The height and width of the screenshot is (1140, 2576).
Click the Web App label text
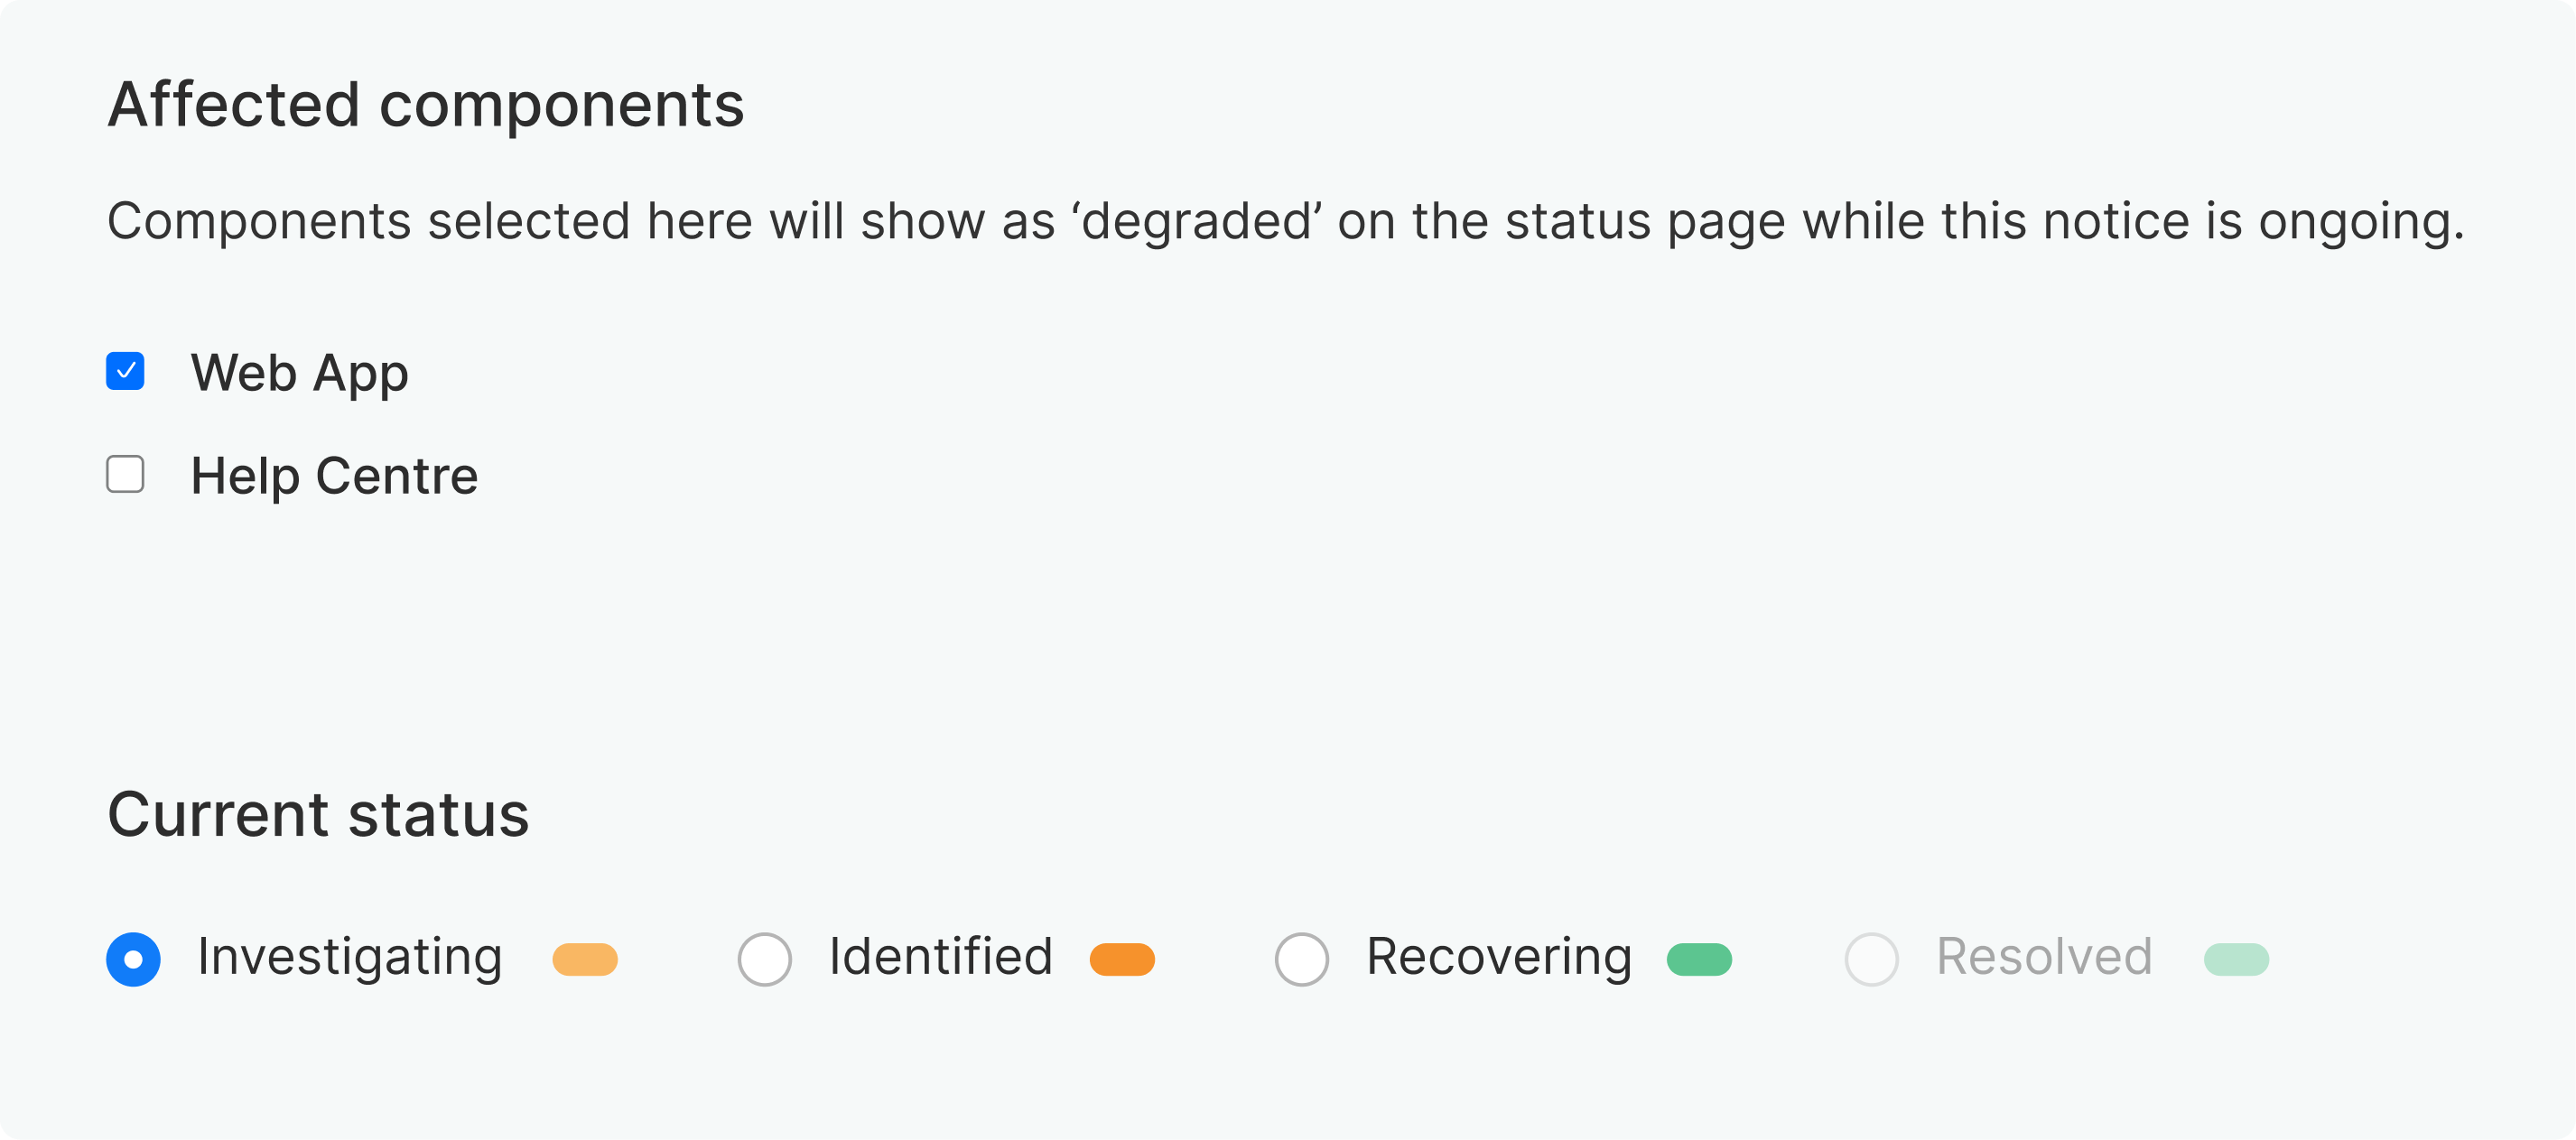click(300, 371)
